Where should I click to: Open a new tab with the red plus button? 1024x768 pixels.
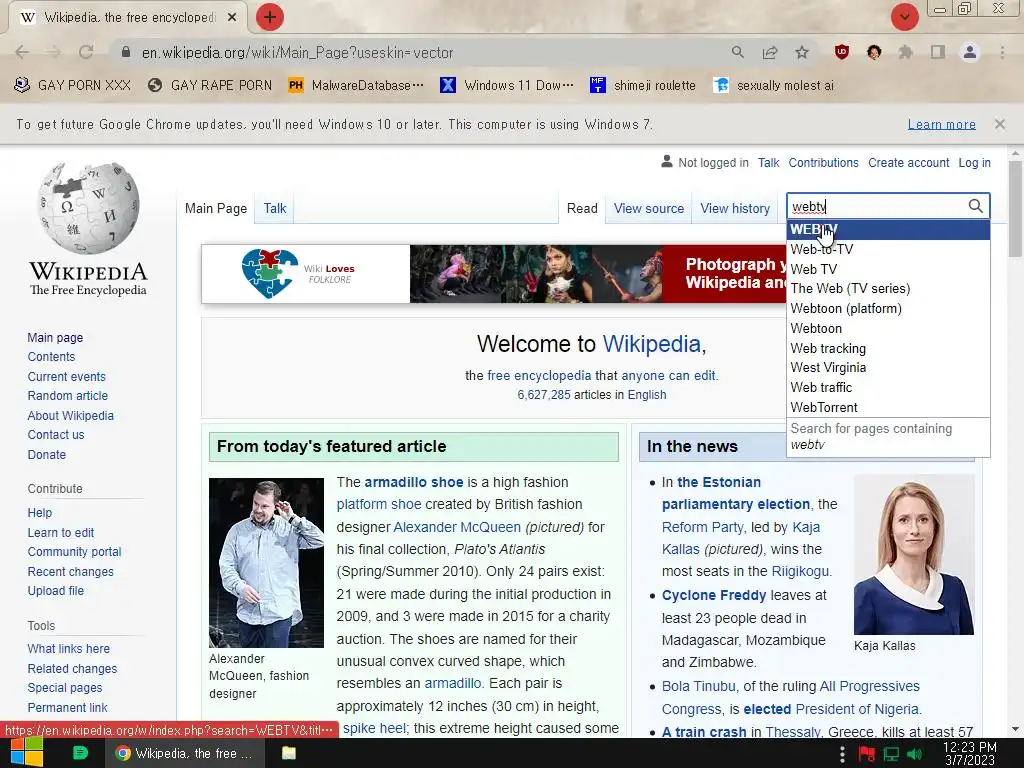pos(270,17)
